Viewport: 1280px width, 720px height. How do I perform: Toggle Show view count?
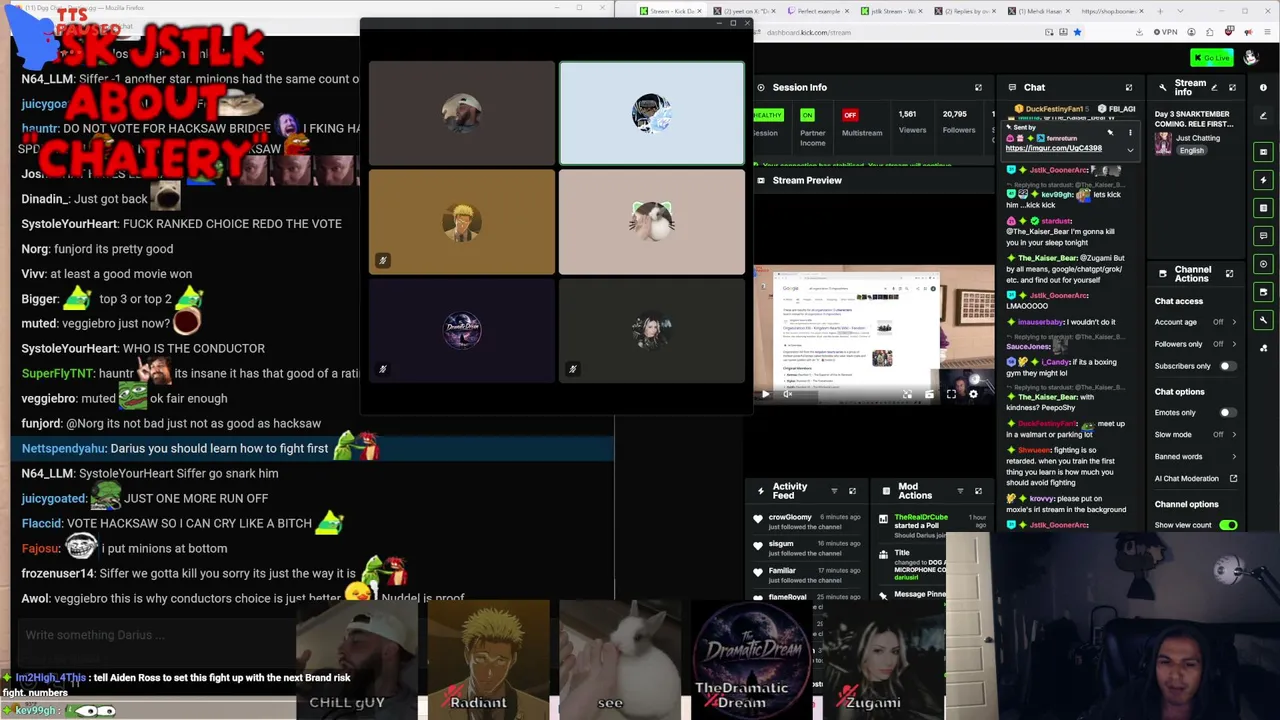[1228, 525]
